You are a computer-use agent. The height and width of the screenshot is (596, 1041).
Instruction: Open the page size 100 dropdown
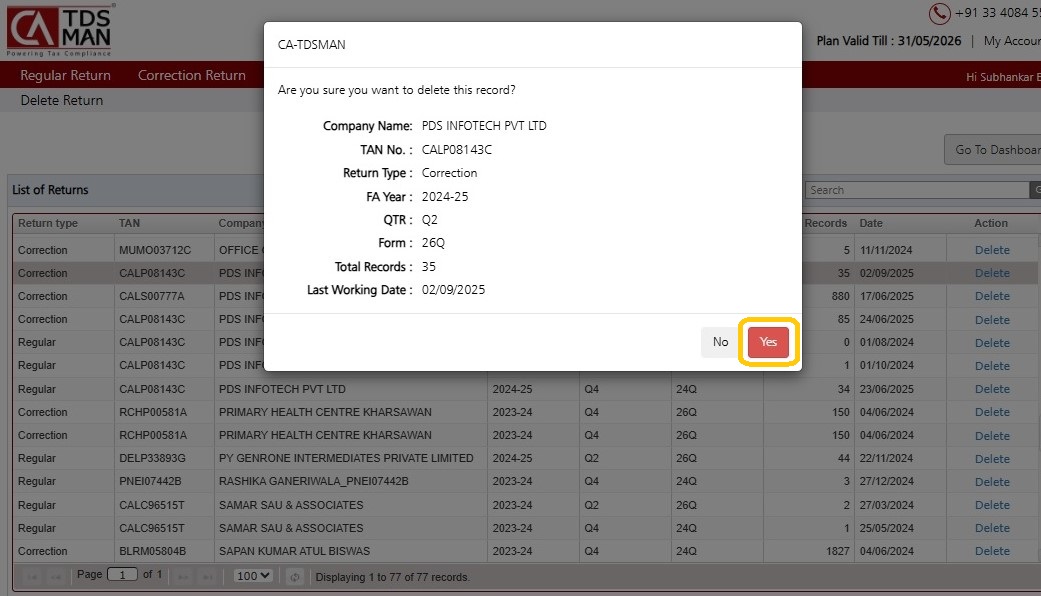253,576
